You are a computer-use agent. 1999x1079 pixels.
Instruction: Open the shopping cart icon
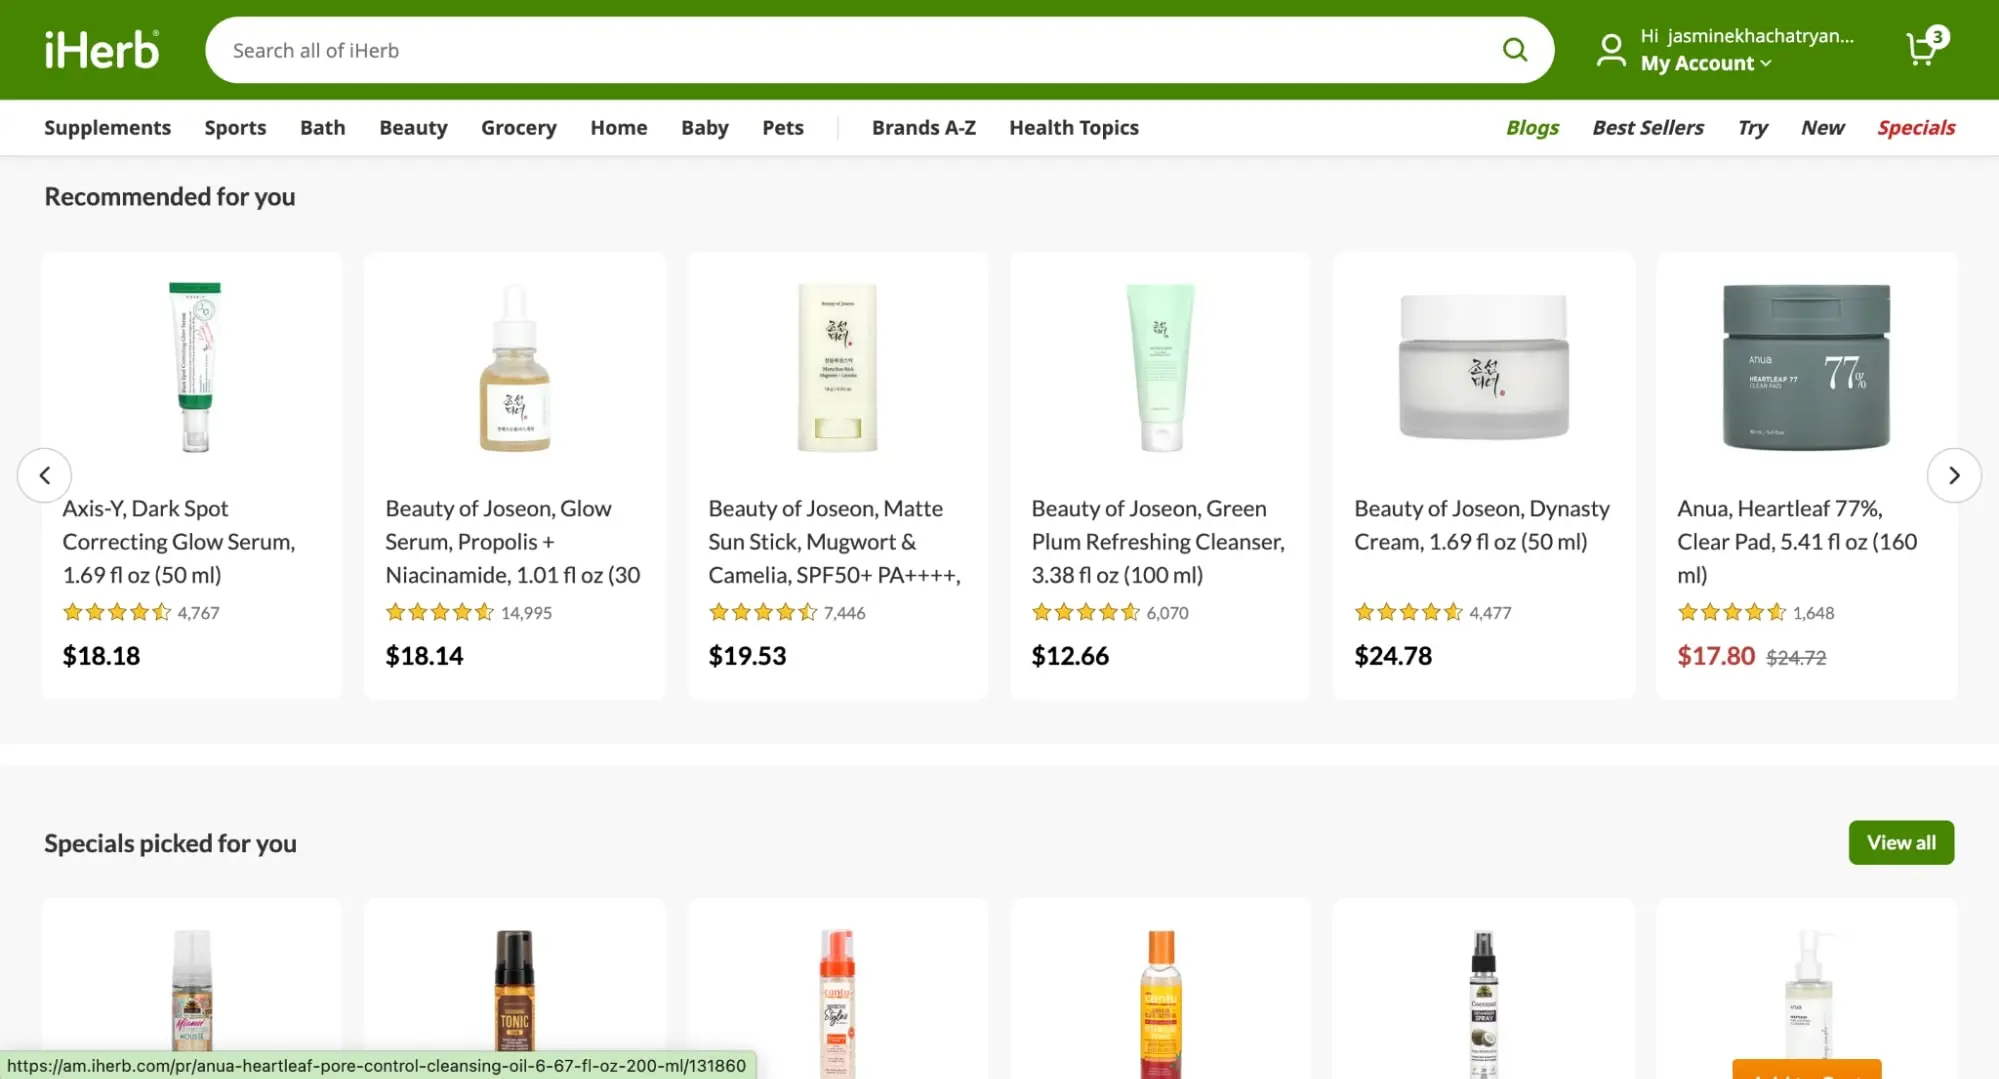[x=1925, y=47]
